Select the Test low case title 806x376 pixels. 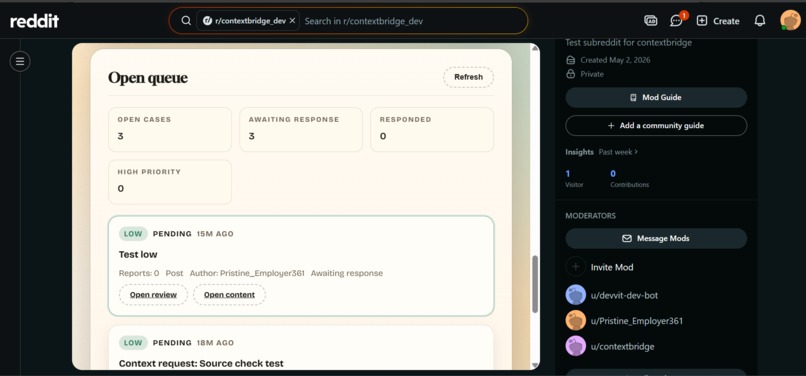click(138, 255)
